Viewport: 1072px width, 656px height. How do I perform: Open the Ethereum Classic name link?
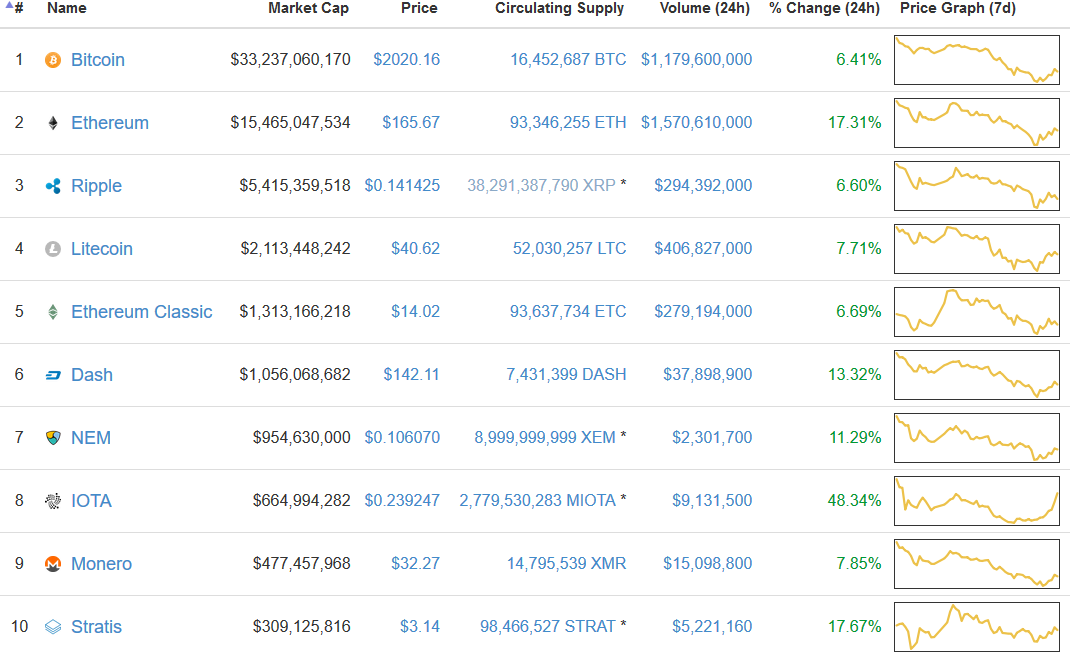[x=142, y=312]
